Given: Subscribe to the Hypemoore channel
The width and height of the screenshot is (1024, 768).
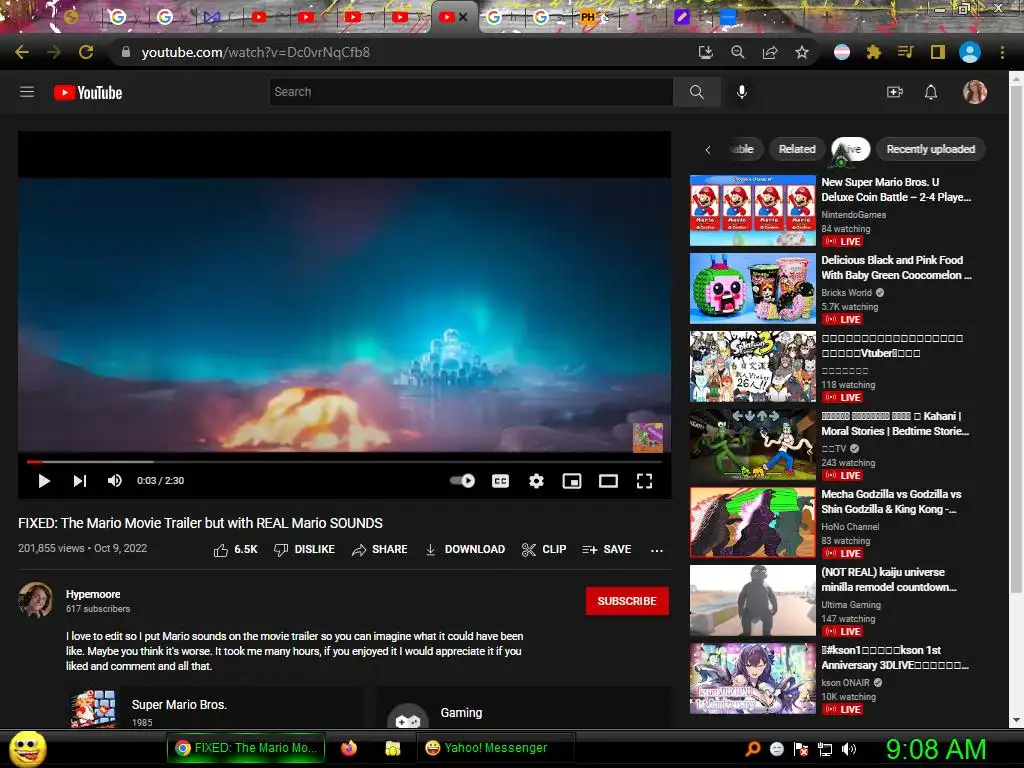Looking at the screenshot, I should click(x=627, y=601).
